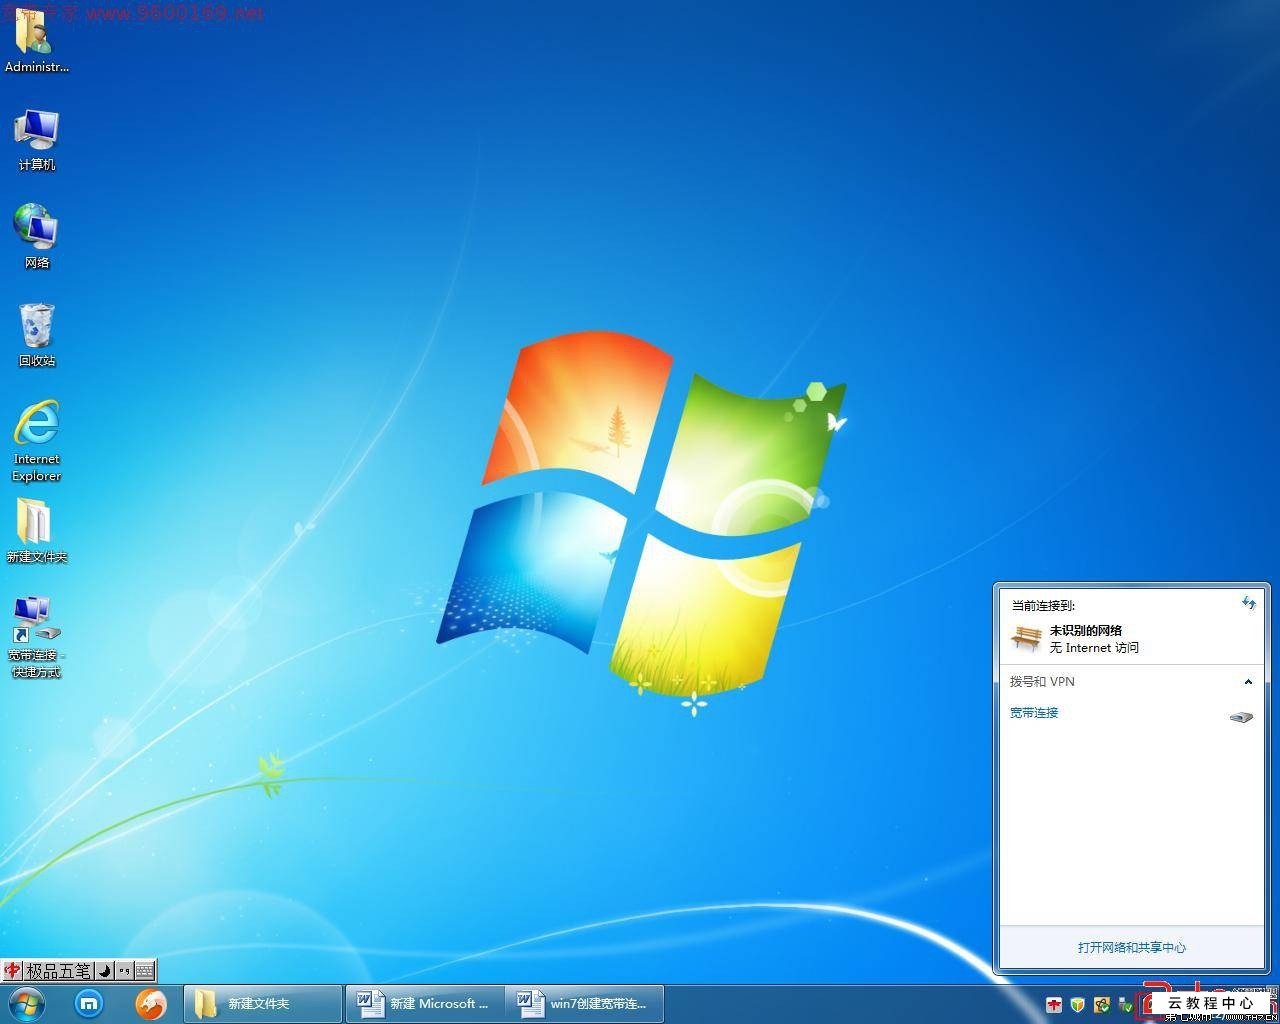Image resolution: width=1280 pixels, height=1024 pixels.
Task: Switch to win7创建宽带连 Word taskbar window
Action: tap(585, 1003)
